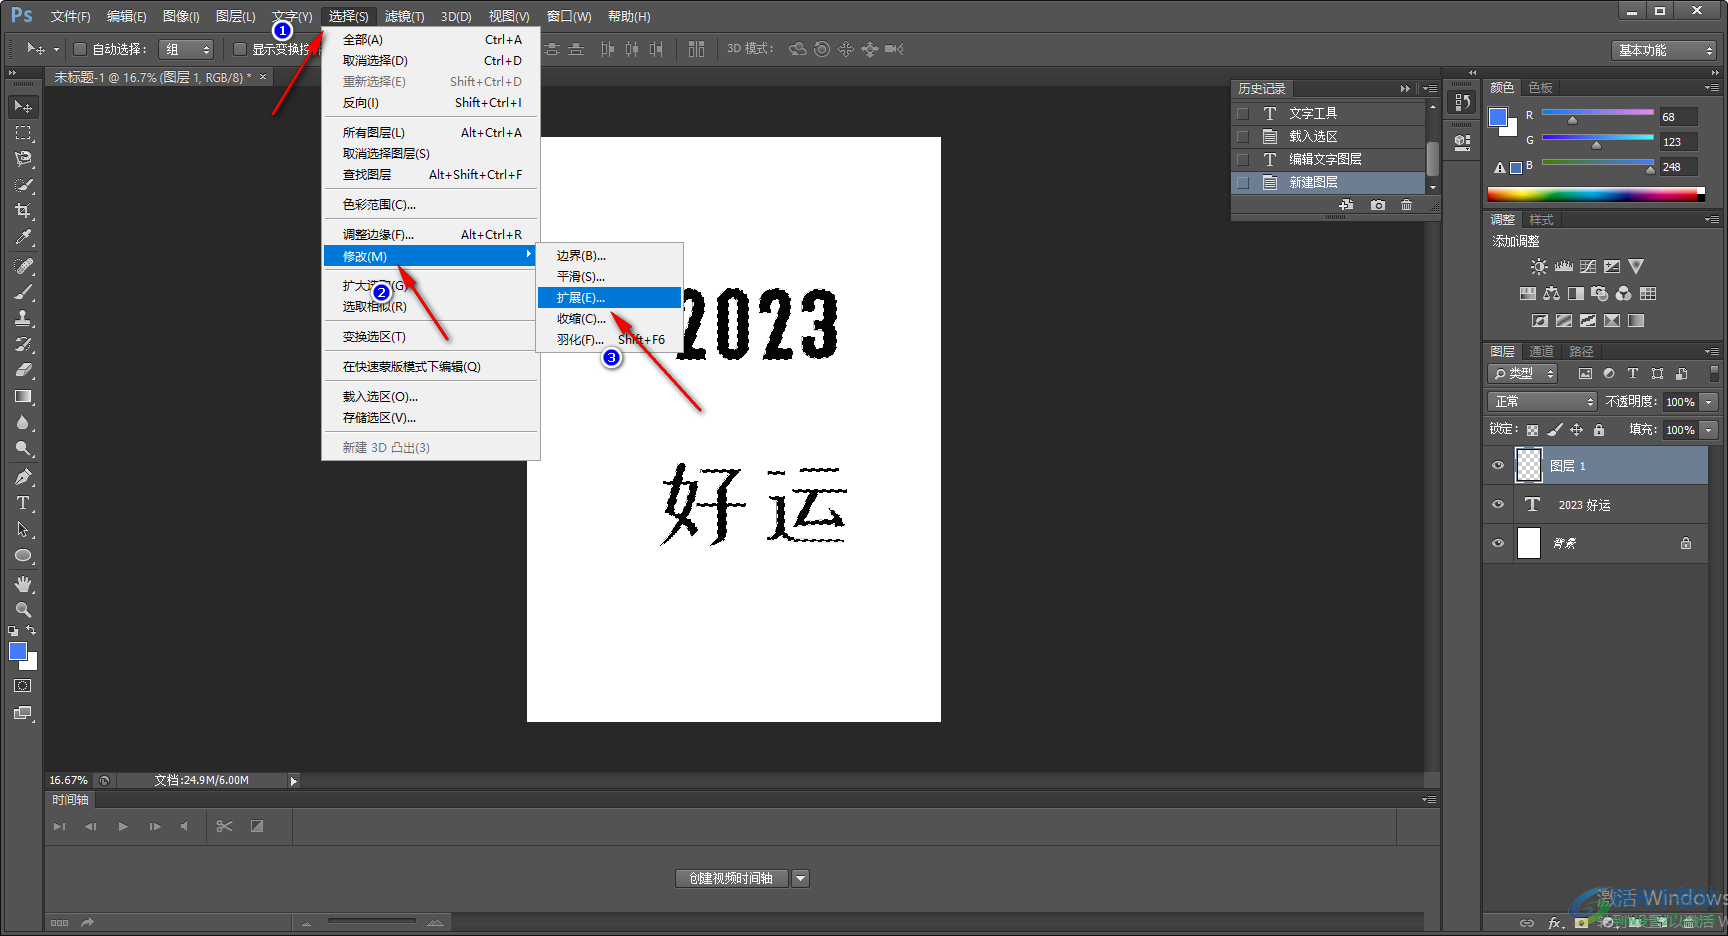1728x936 pixels.
Task: Choose 收缩(C)... from the submenu
Action: coord(609,319)
